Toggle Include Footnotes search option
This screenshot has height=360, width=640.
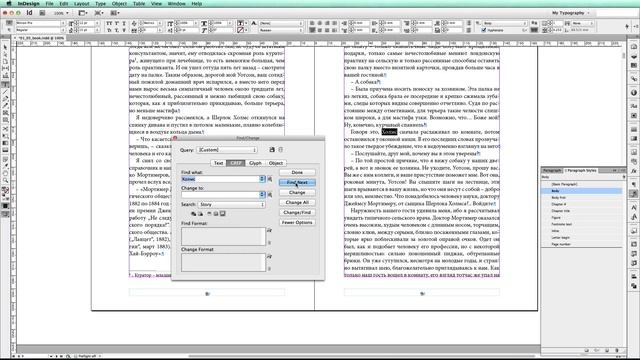[222, 214]
